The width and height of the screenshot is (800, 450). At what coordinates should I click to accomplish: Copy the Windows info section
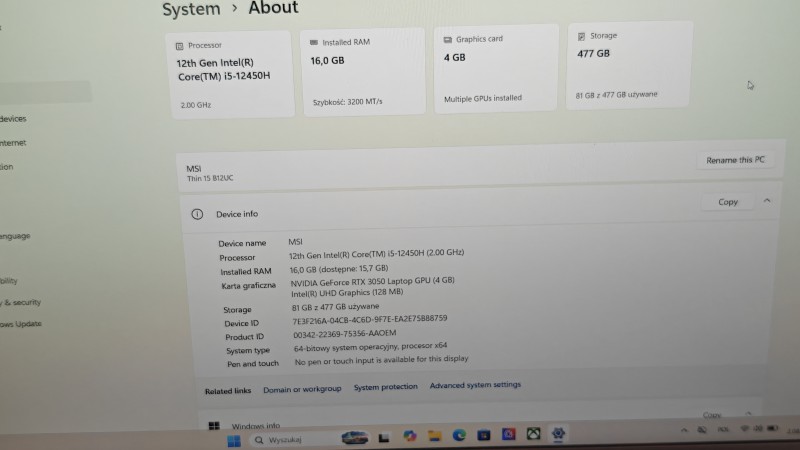(712, 415)
